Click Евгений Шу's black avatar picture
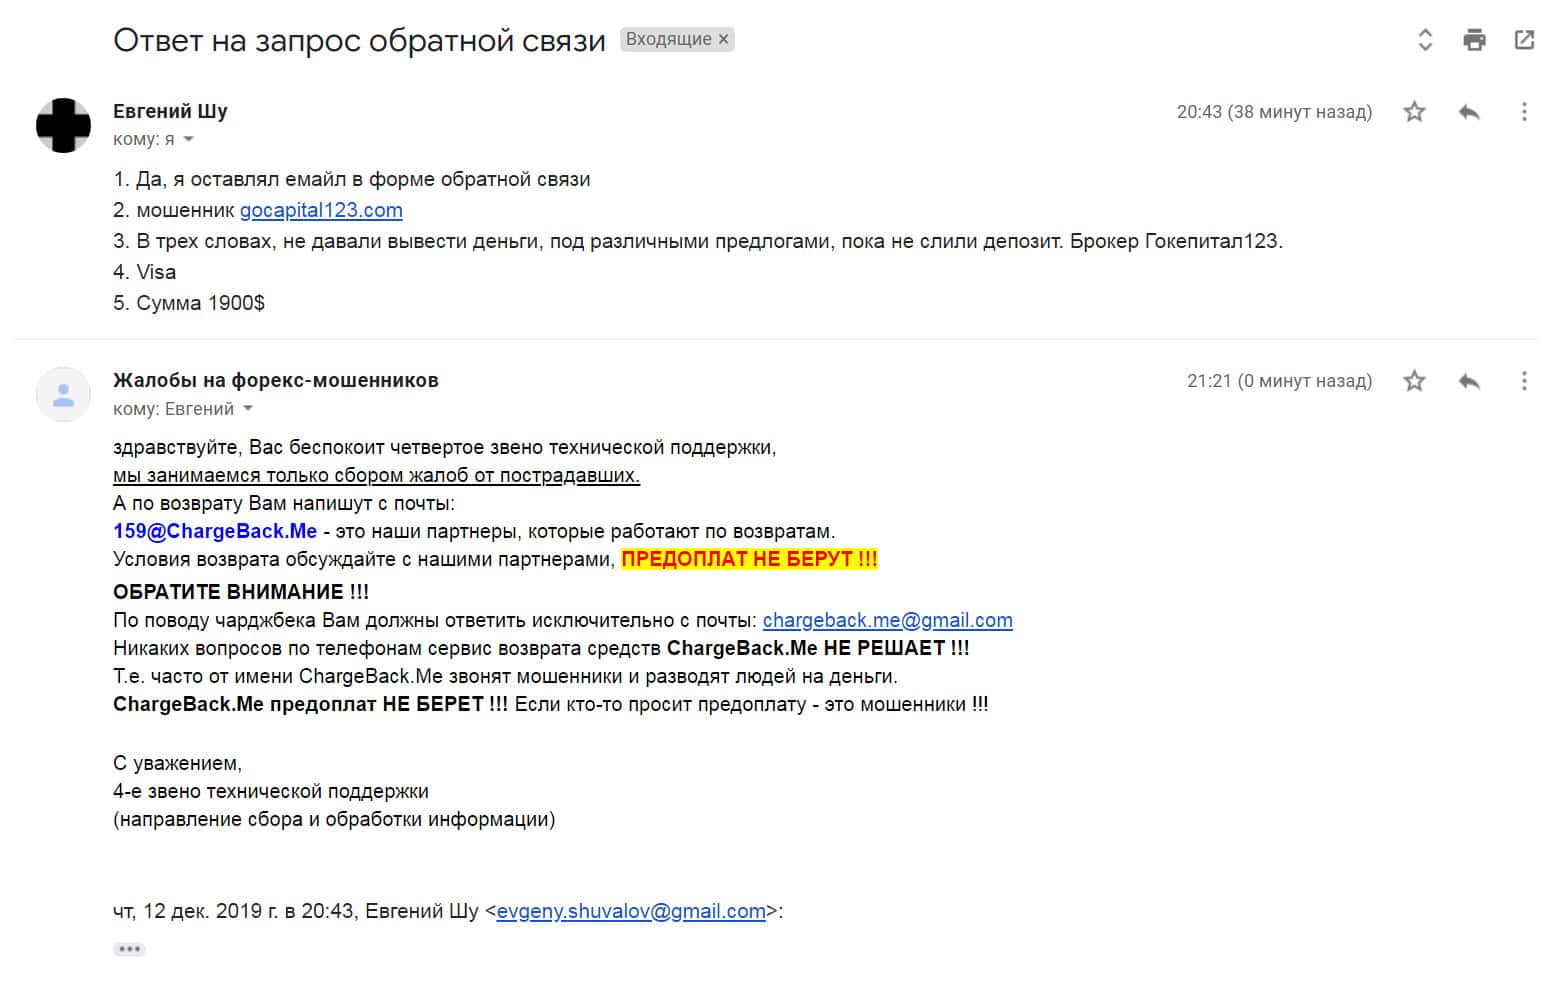Image resolution: width=1560 pixels, height=986 pixels. (x=63, y=125)
